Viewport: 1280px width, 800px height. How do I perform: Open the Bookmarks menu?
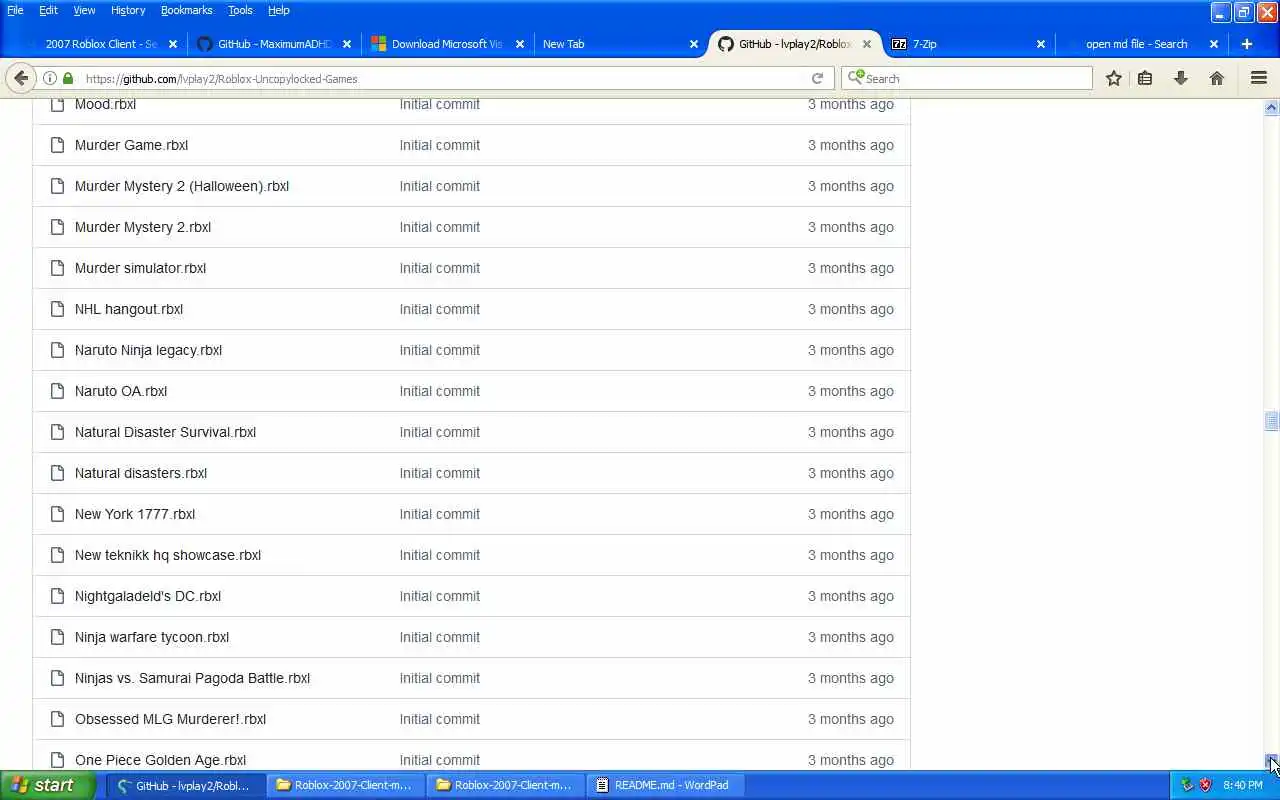pyautogui.click(x=186, y=10)
